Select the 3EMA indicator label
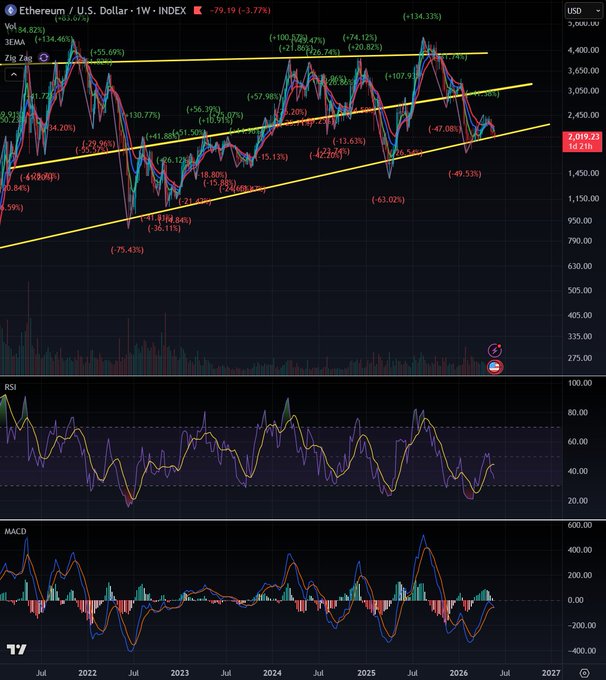The width and height of the screenshot is (606, 680). click(x=15, y=42)
